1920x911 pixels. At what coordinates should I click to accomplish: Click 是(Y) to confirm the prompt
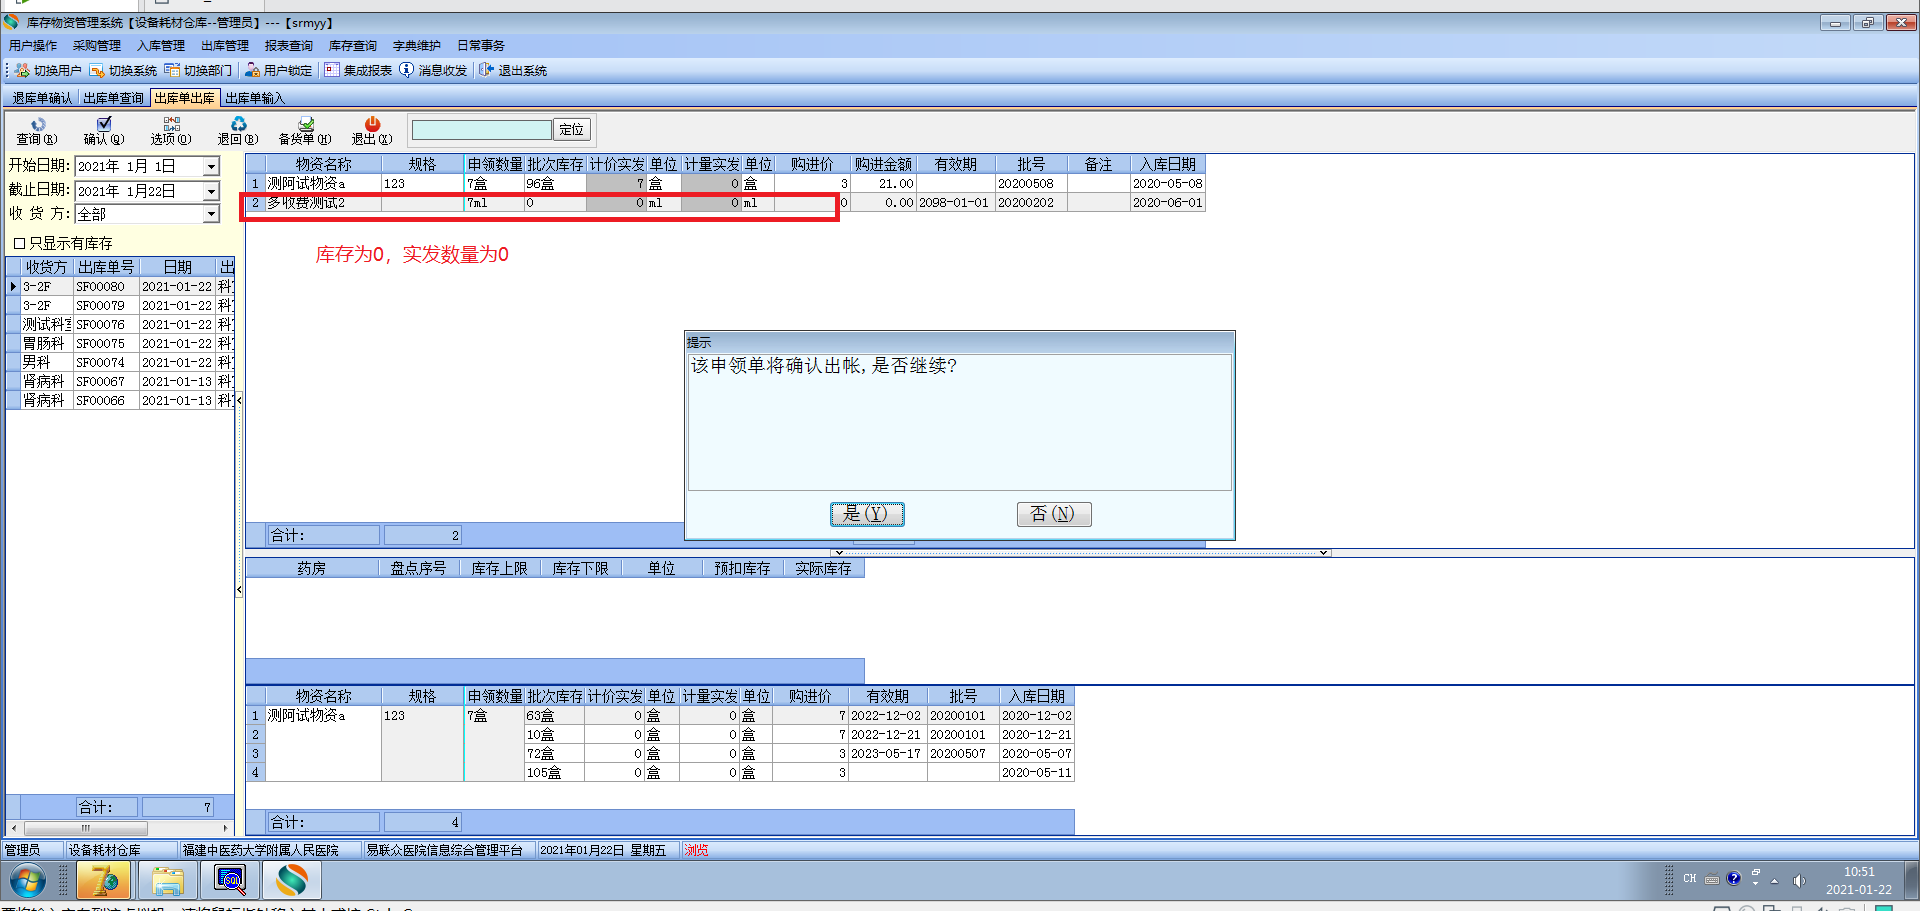pos(867,514)
